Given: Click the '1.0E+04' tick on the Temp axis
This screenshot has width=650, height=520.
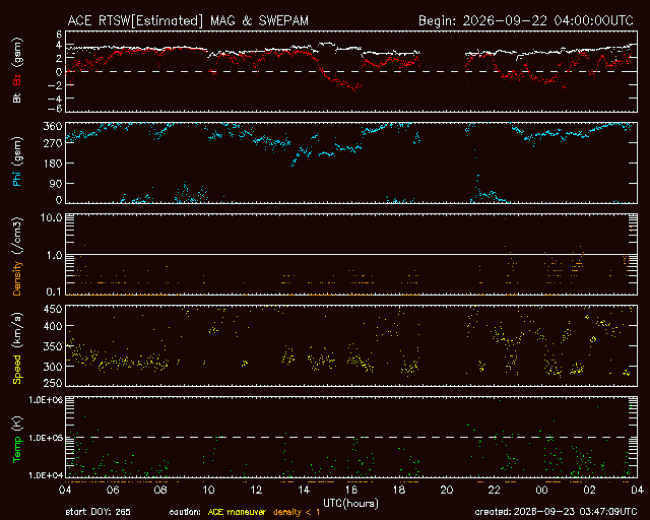Looking at the screenshot, I should (x=46, y=475).
